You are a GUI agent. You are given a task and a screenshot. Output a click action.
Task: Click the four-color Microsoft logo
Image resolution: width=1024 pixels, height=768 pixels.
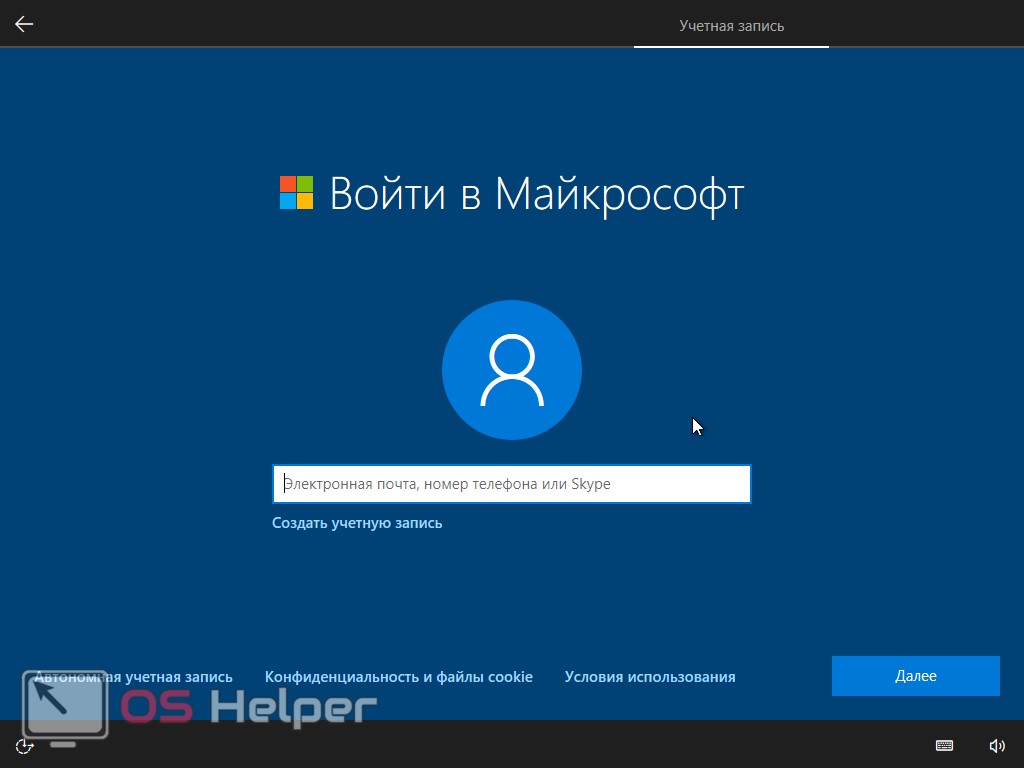296,192
